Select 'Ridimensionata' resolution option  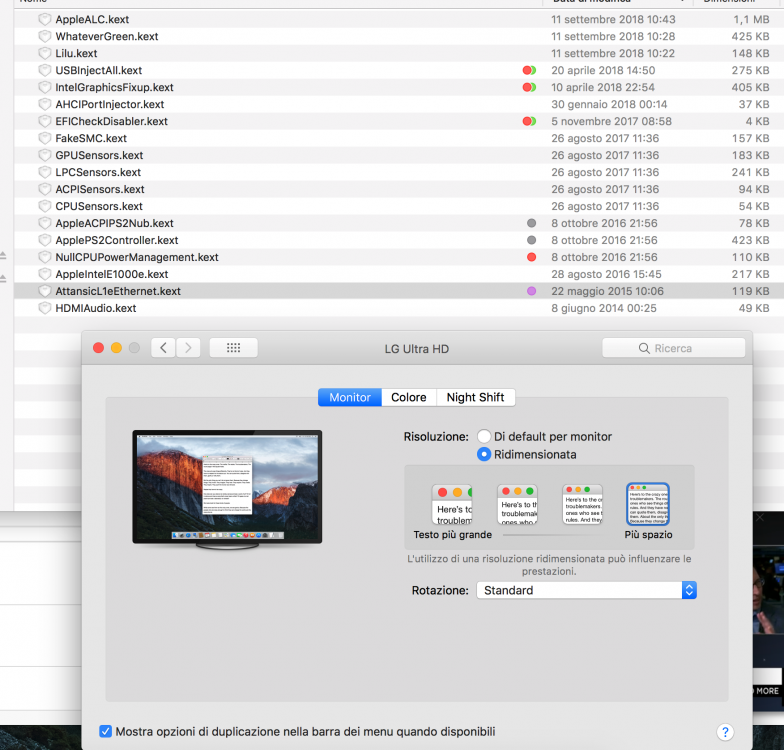484,454
